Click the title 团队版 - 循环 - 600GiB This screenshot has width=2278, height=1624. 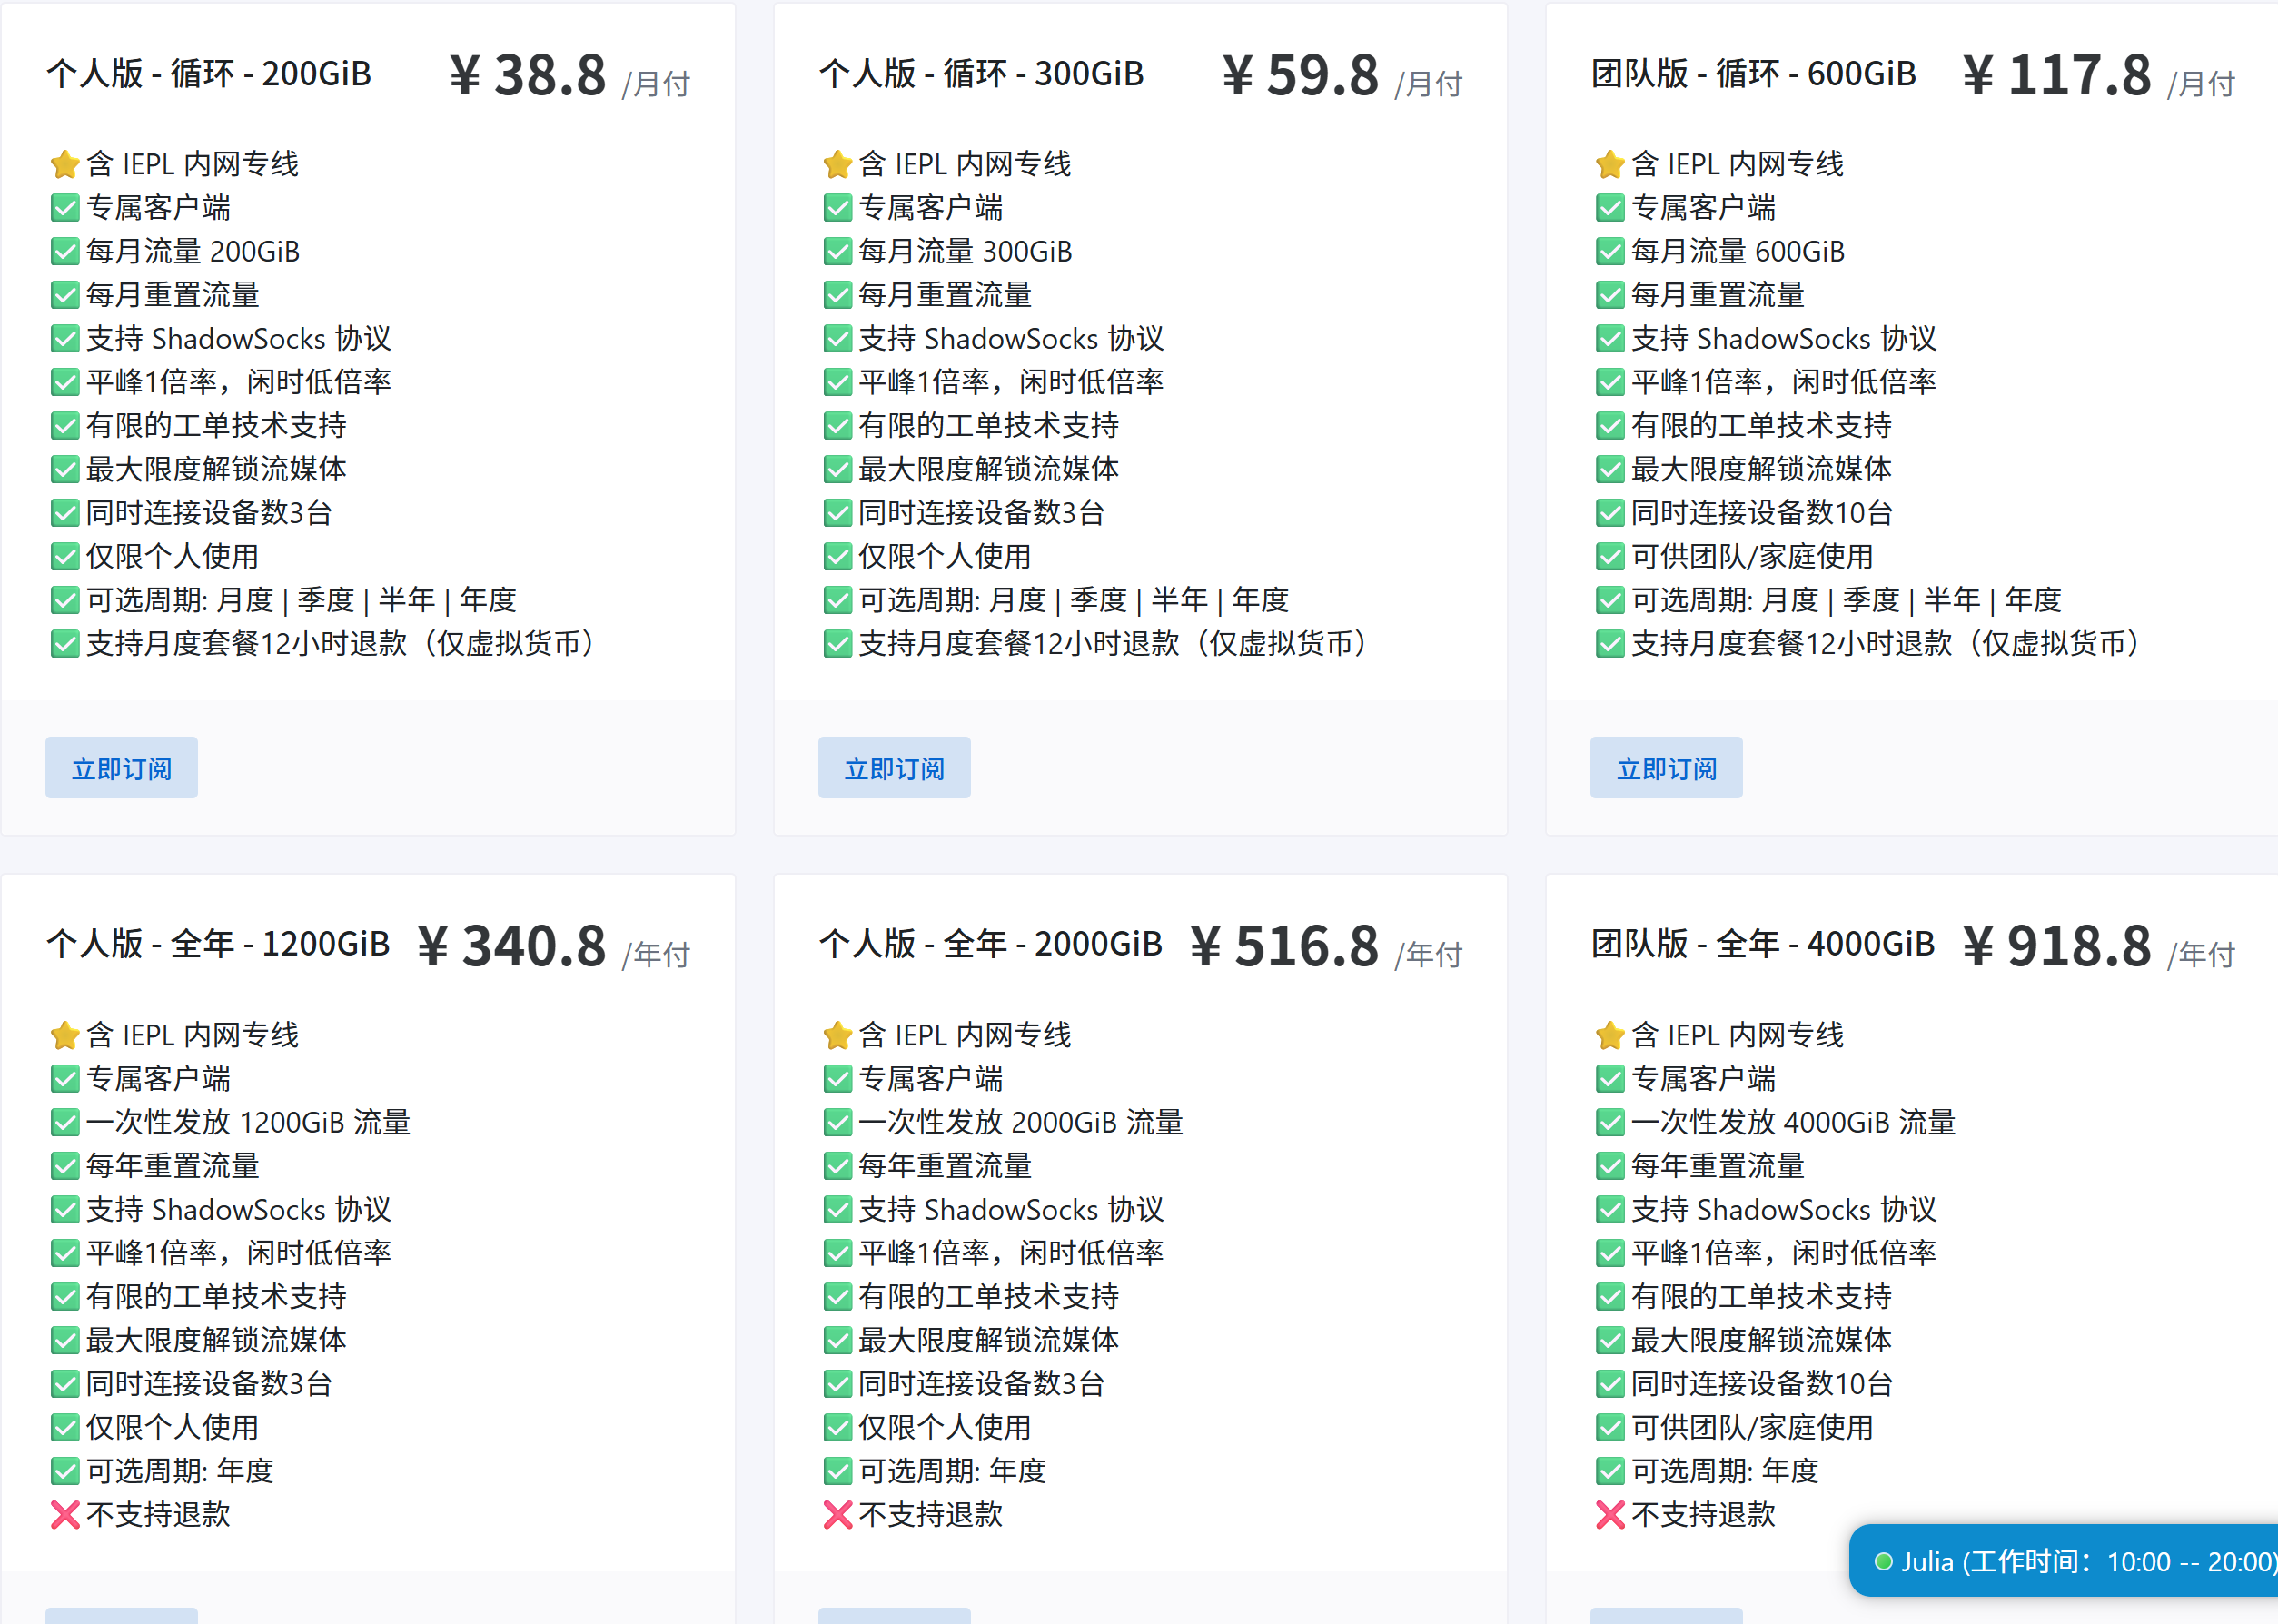coord(1754,74)
